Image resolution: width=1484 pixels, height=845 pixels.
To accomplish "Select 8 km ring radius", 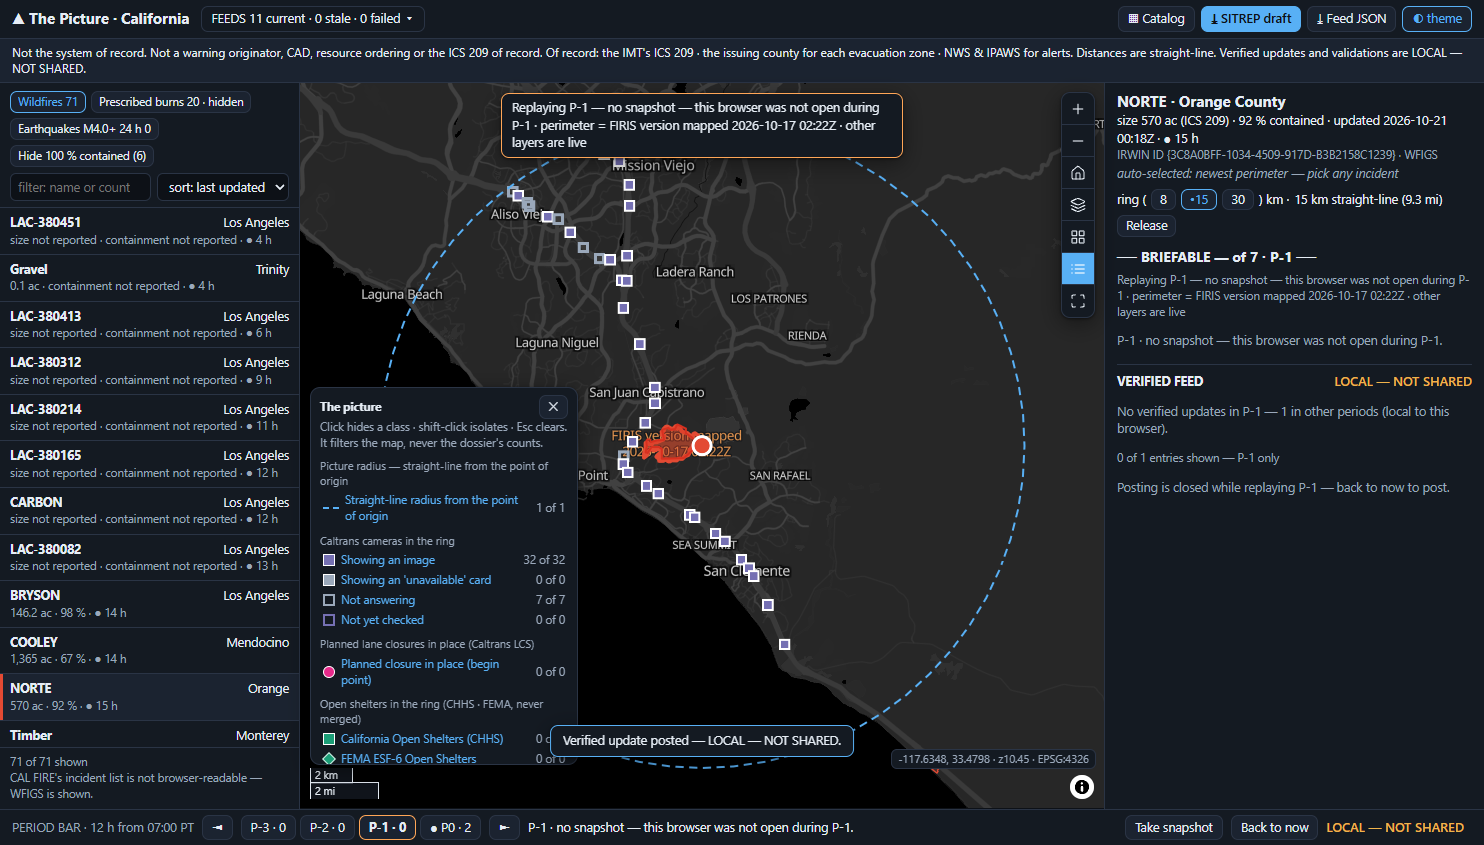I will [x=1163, y=200].
